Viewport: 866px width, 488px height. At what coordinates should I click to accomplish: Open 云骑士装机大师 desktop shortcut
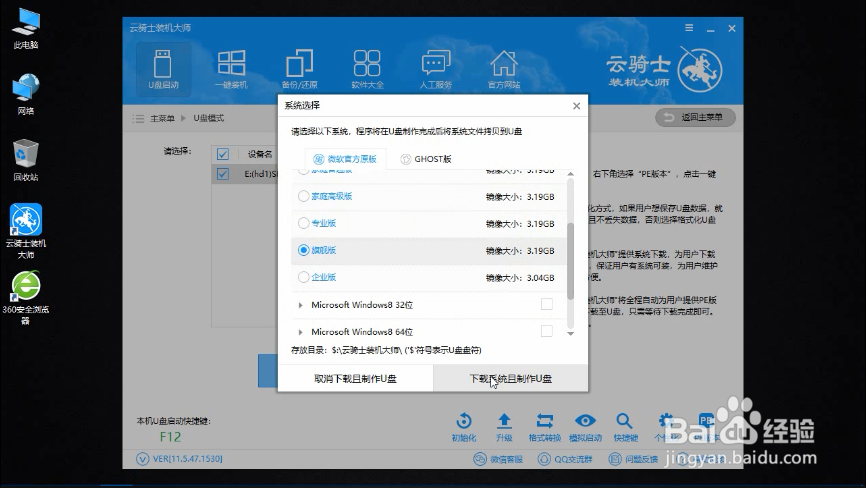26,231
